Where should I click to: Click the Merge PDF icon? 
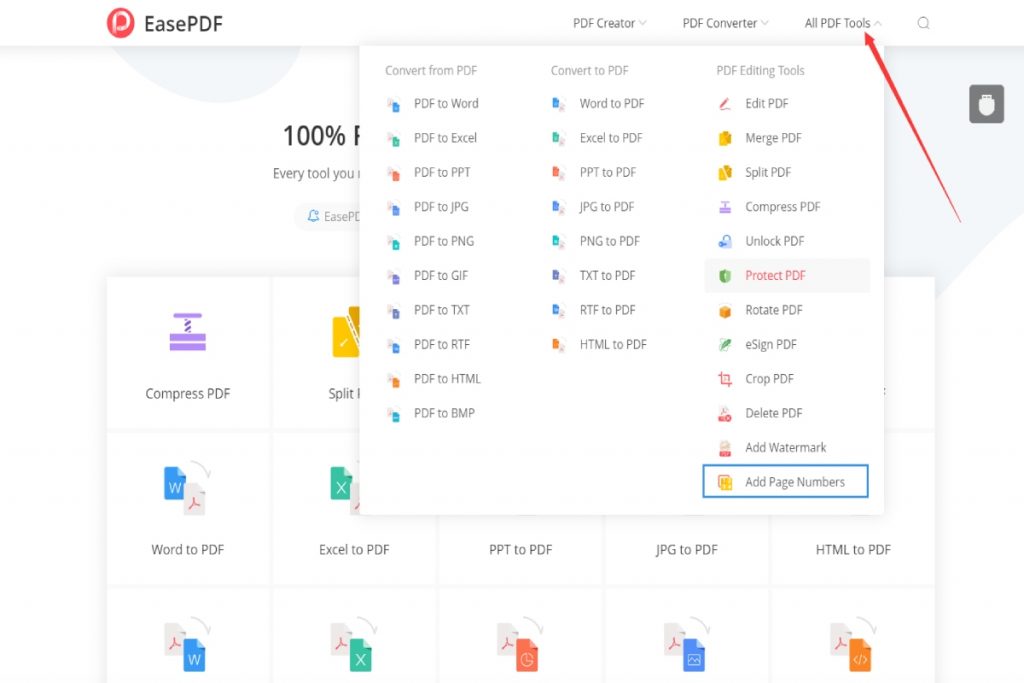(725, 138)
